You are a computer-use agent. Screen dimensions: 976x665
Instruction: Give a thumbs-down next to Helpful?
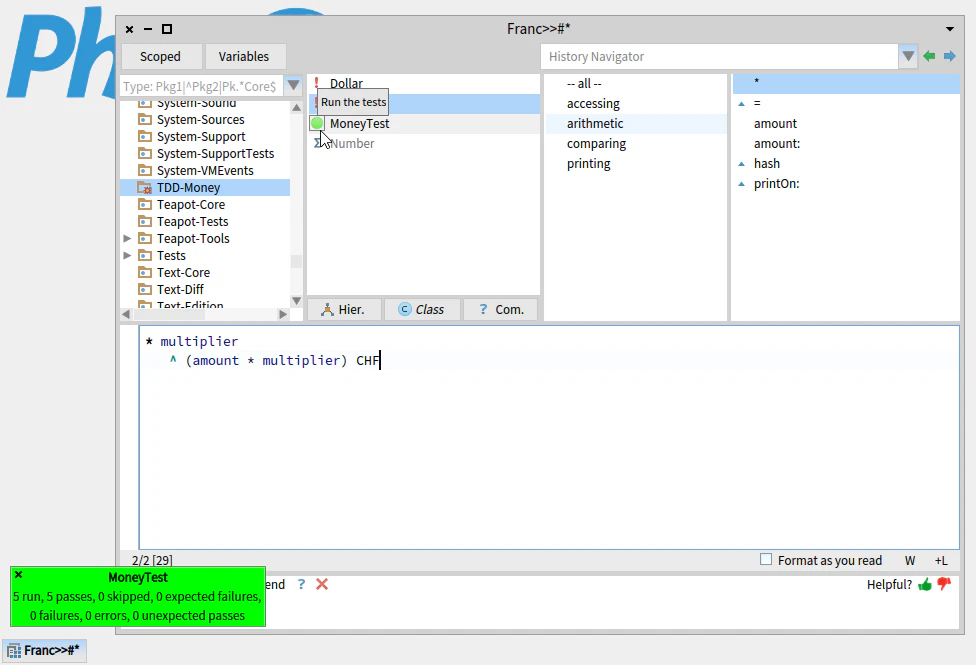944,584
